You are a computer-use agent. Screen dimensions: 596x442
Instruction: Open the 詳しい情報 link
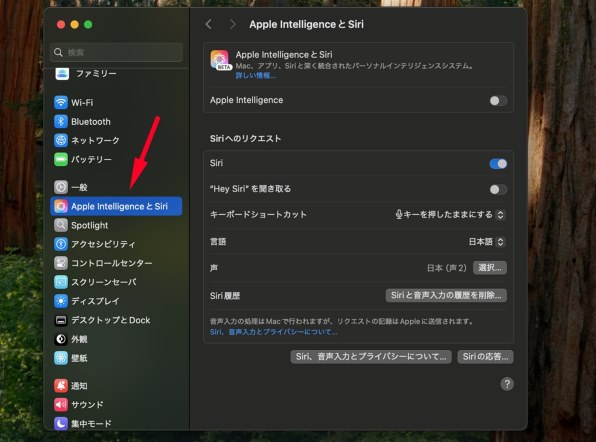(255, 75)
